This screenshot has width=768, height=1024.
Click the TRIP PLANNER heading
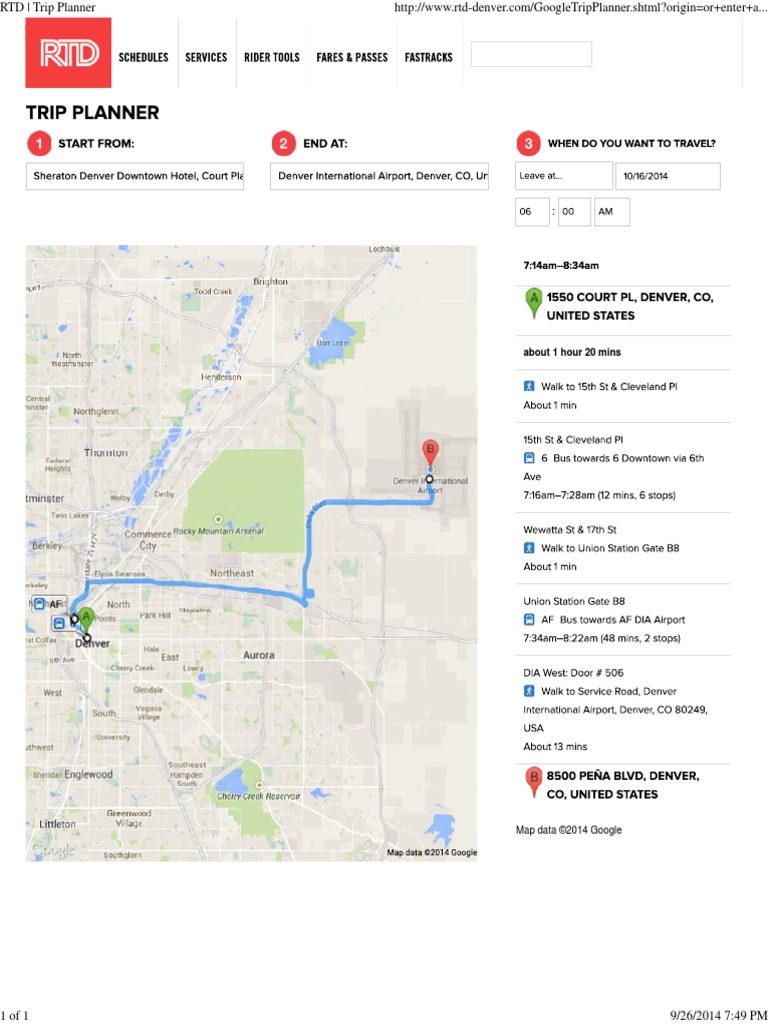(92, 113)
